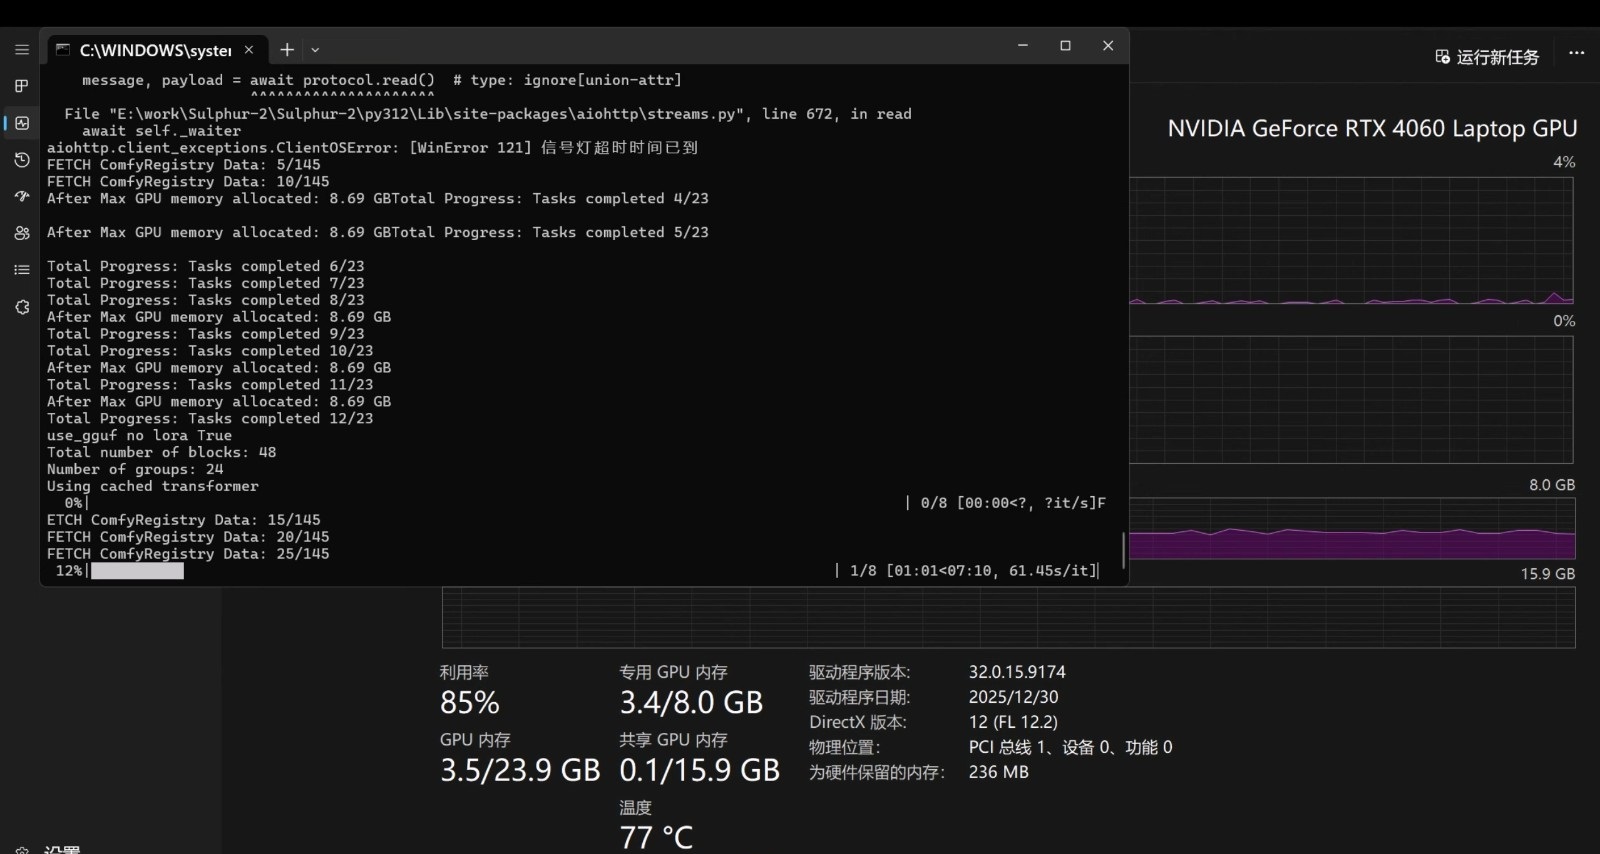Open the Processes page in Task Manager
This screenshot has height=854, width=1600.
coord(22,86)
